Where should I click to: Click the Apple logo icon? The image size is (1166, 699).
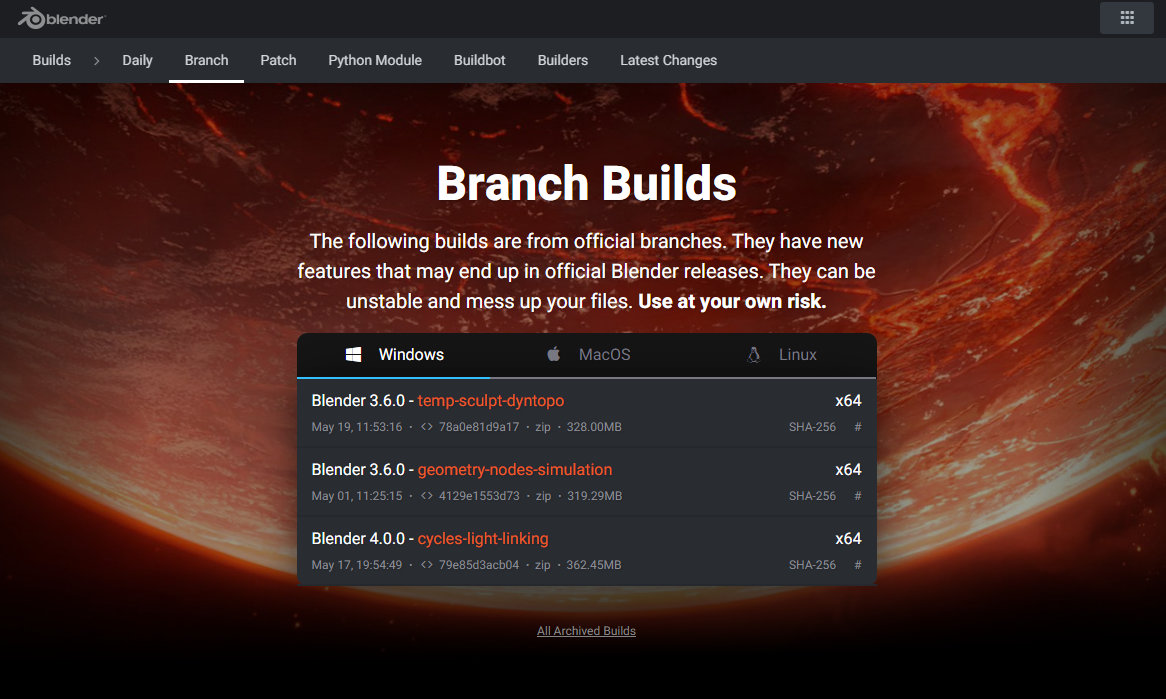(554, 355)
